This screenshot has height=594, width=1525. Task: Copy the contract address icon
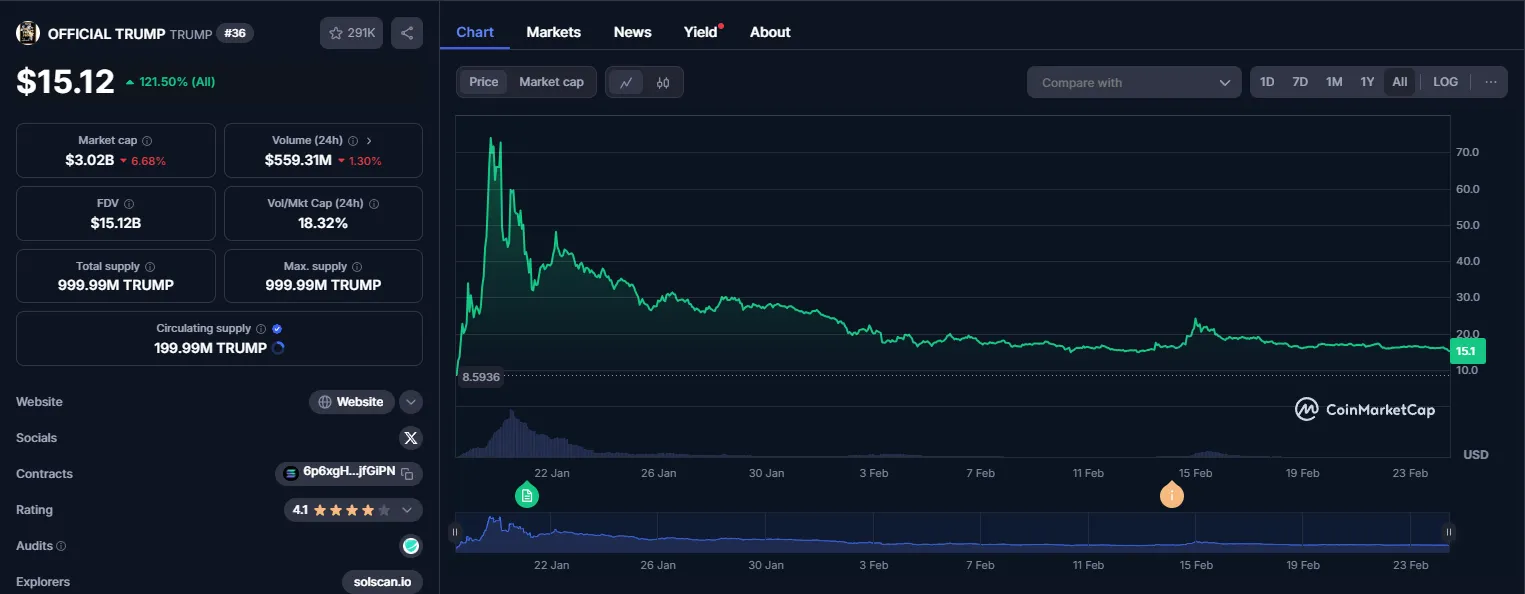[x=407, y=474]
